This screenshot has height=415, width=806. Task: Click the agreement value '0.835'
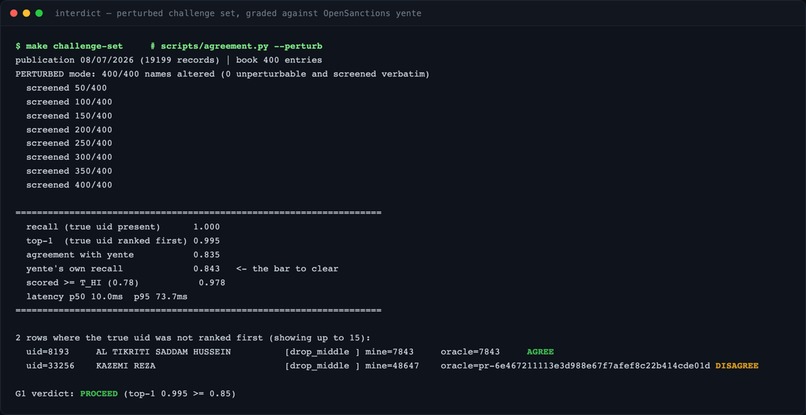207,255
